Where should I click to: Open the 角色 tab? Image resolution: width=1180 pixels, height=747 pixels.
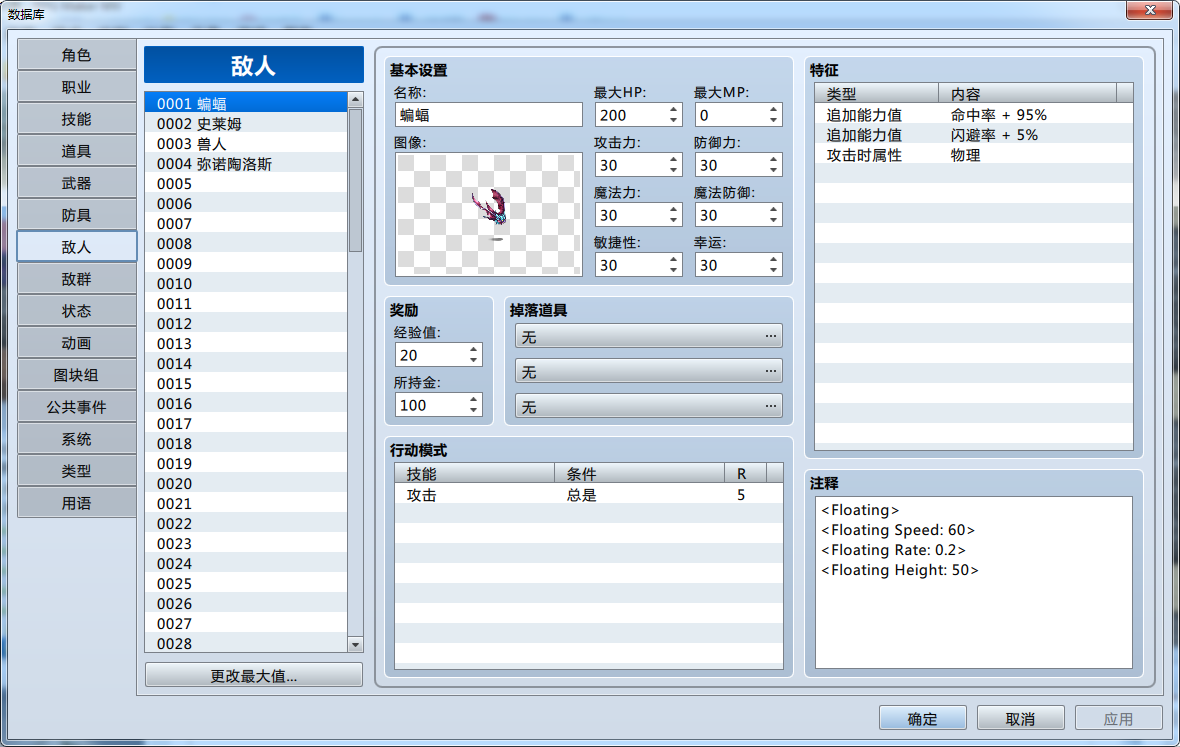point(76,55)
